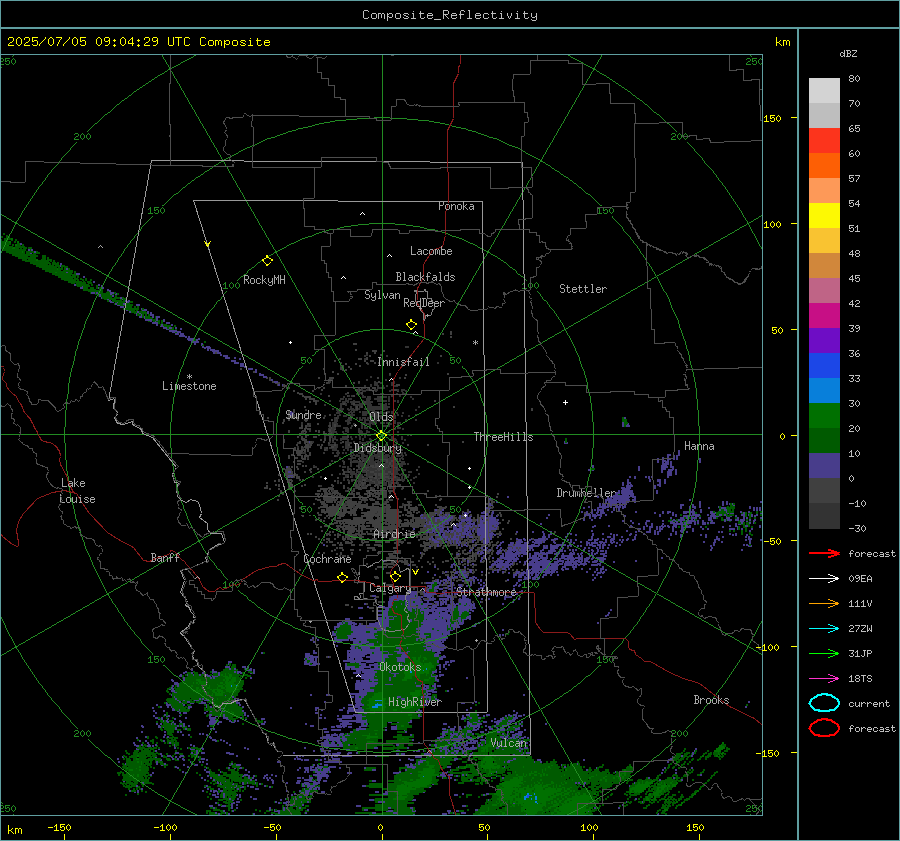
Task: Click the Blackfalds city label
Action: point(425,277)
